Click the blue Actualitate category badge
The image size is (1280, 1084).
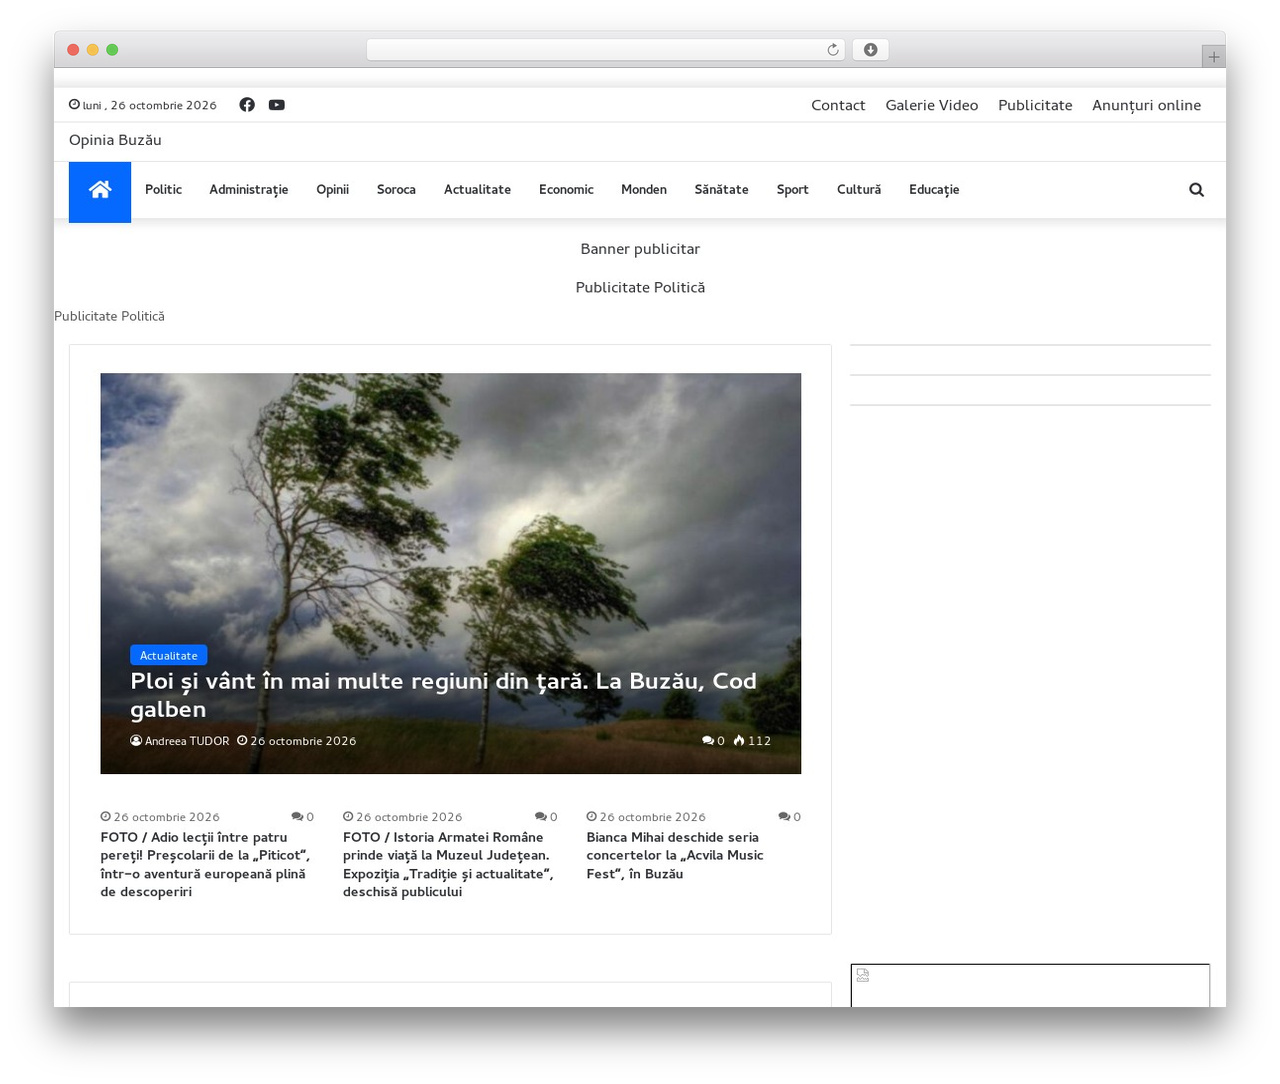tap(169, 655)
